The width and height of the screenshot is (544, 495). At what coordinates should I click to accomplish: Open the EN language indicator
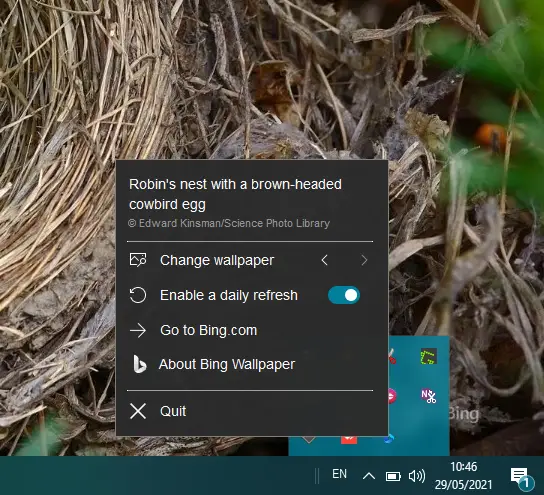339,474
